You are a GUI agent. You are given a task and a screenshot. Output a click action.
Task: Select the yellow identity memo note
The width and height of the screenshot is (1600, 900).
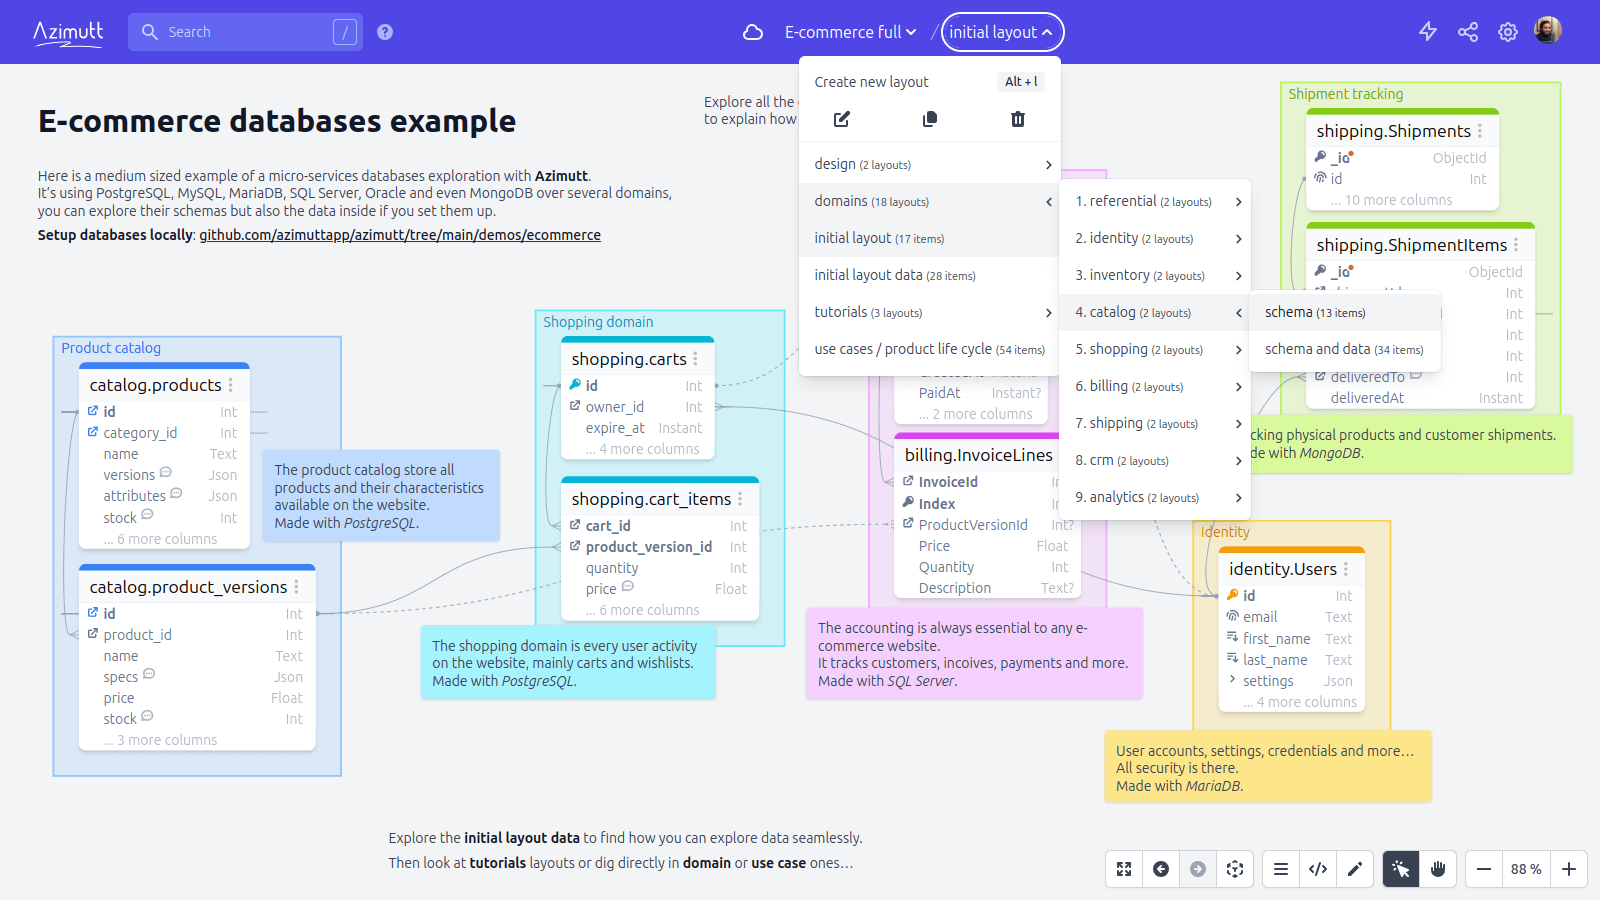tap(1267, 767)
